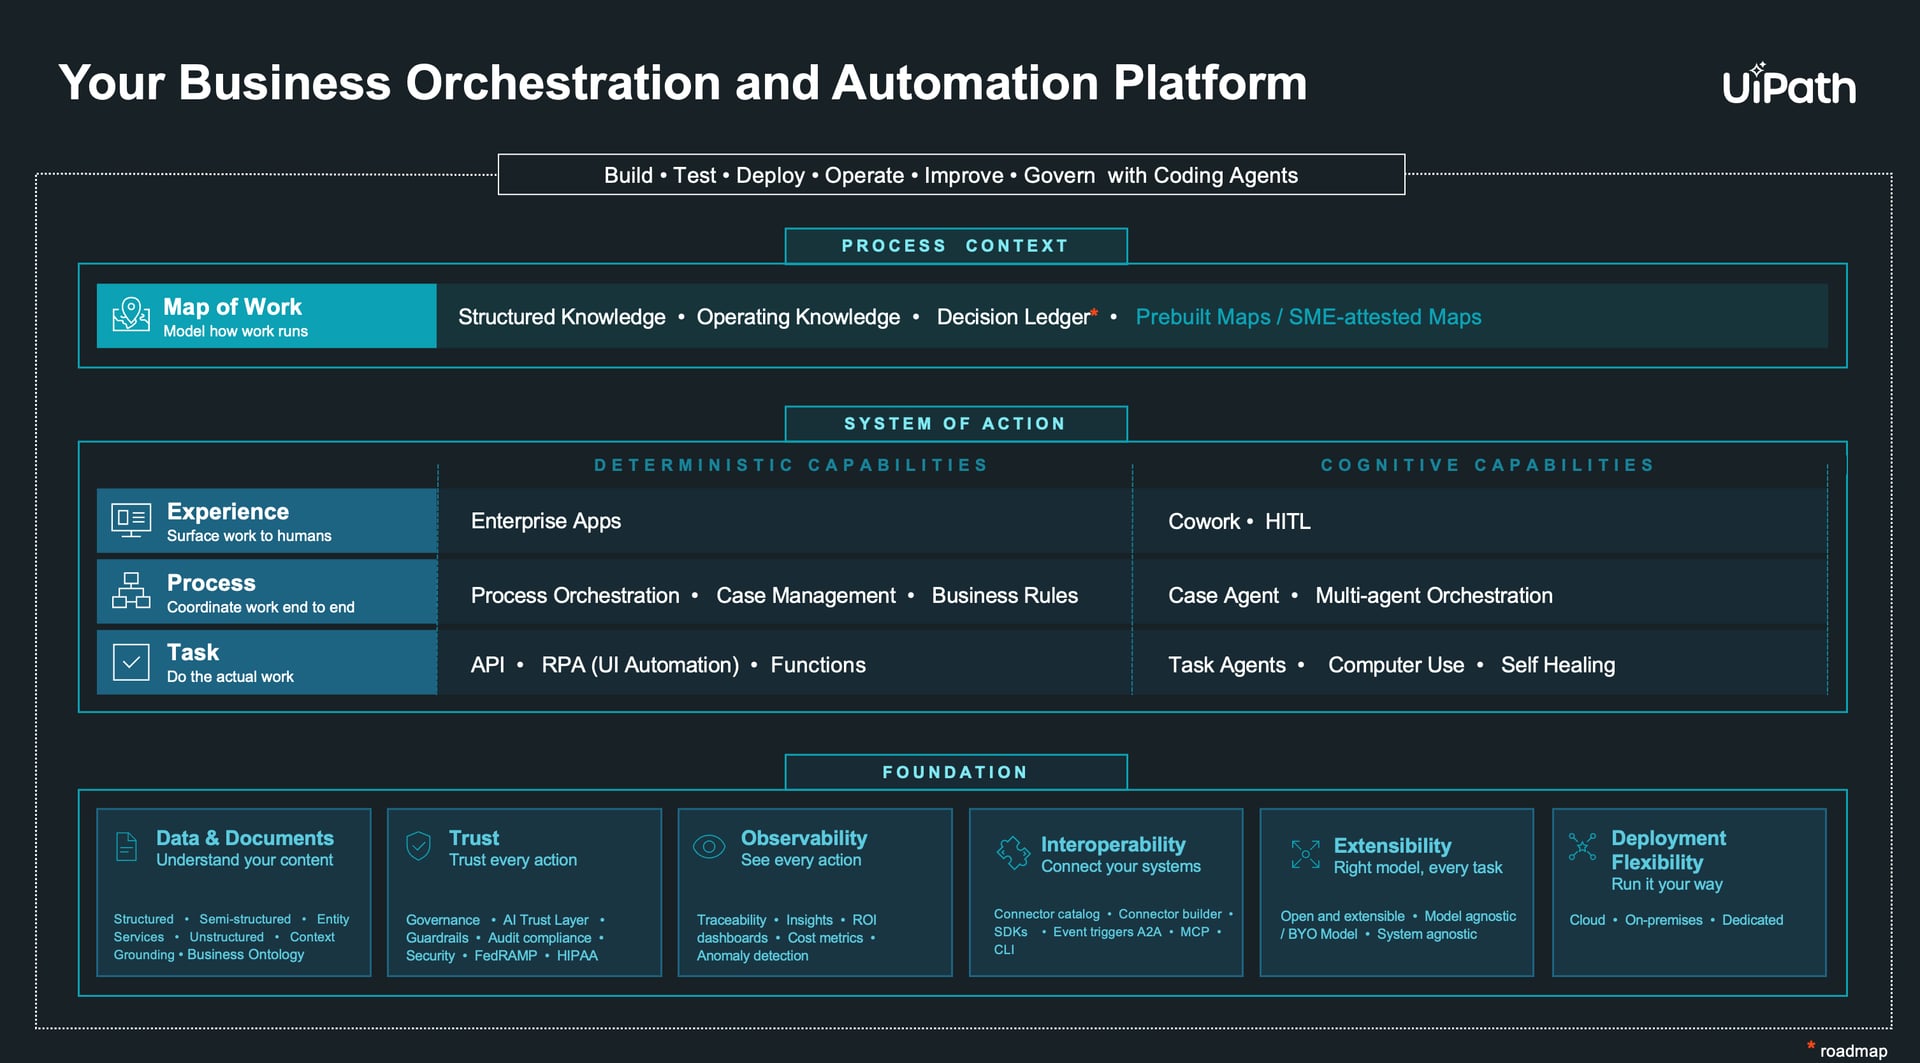Viewport: 1920px width, 1063px height.
Task: Click the Data & Documents page icon
Action: click(x=126, y=846)
